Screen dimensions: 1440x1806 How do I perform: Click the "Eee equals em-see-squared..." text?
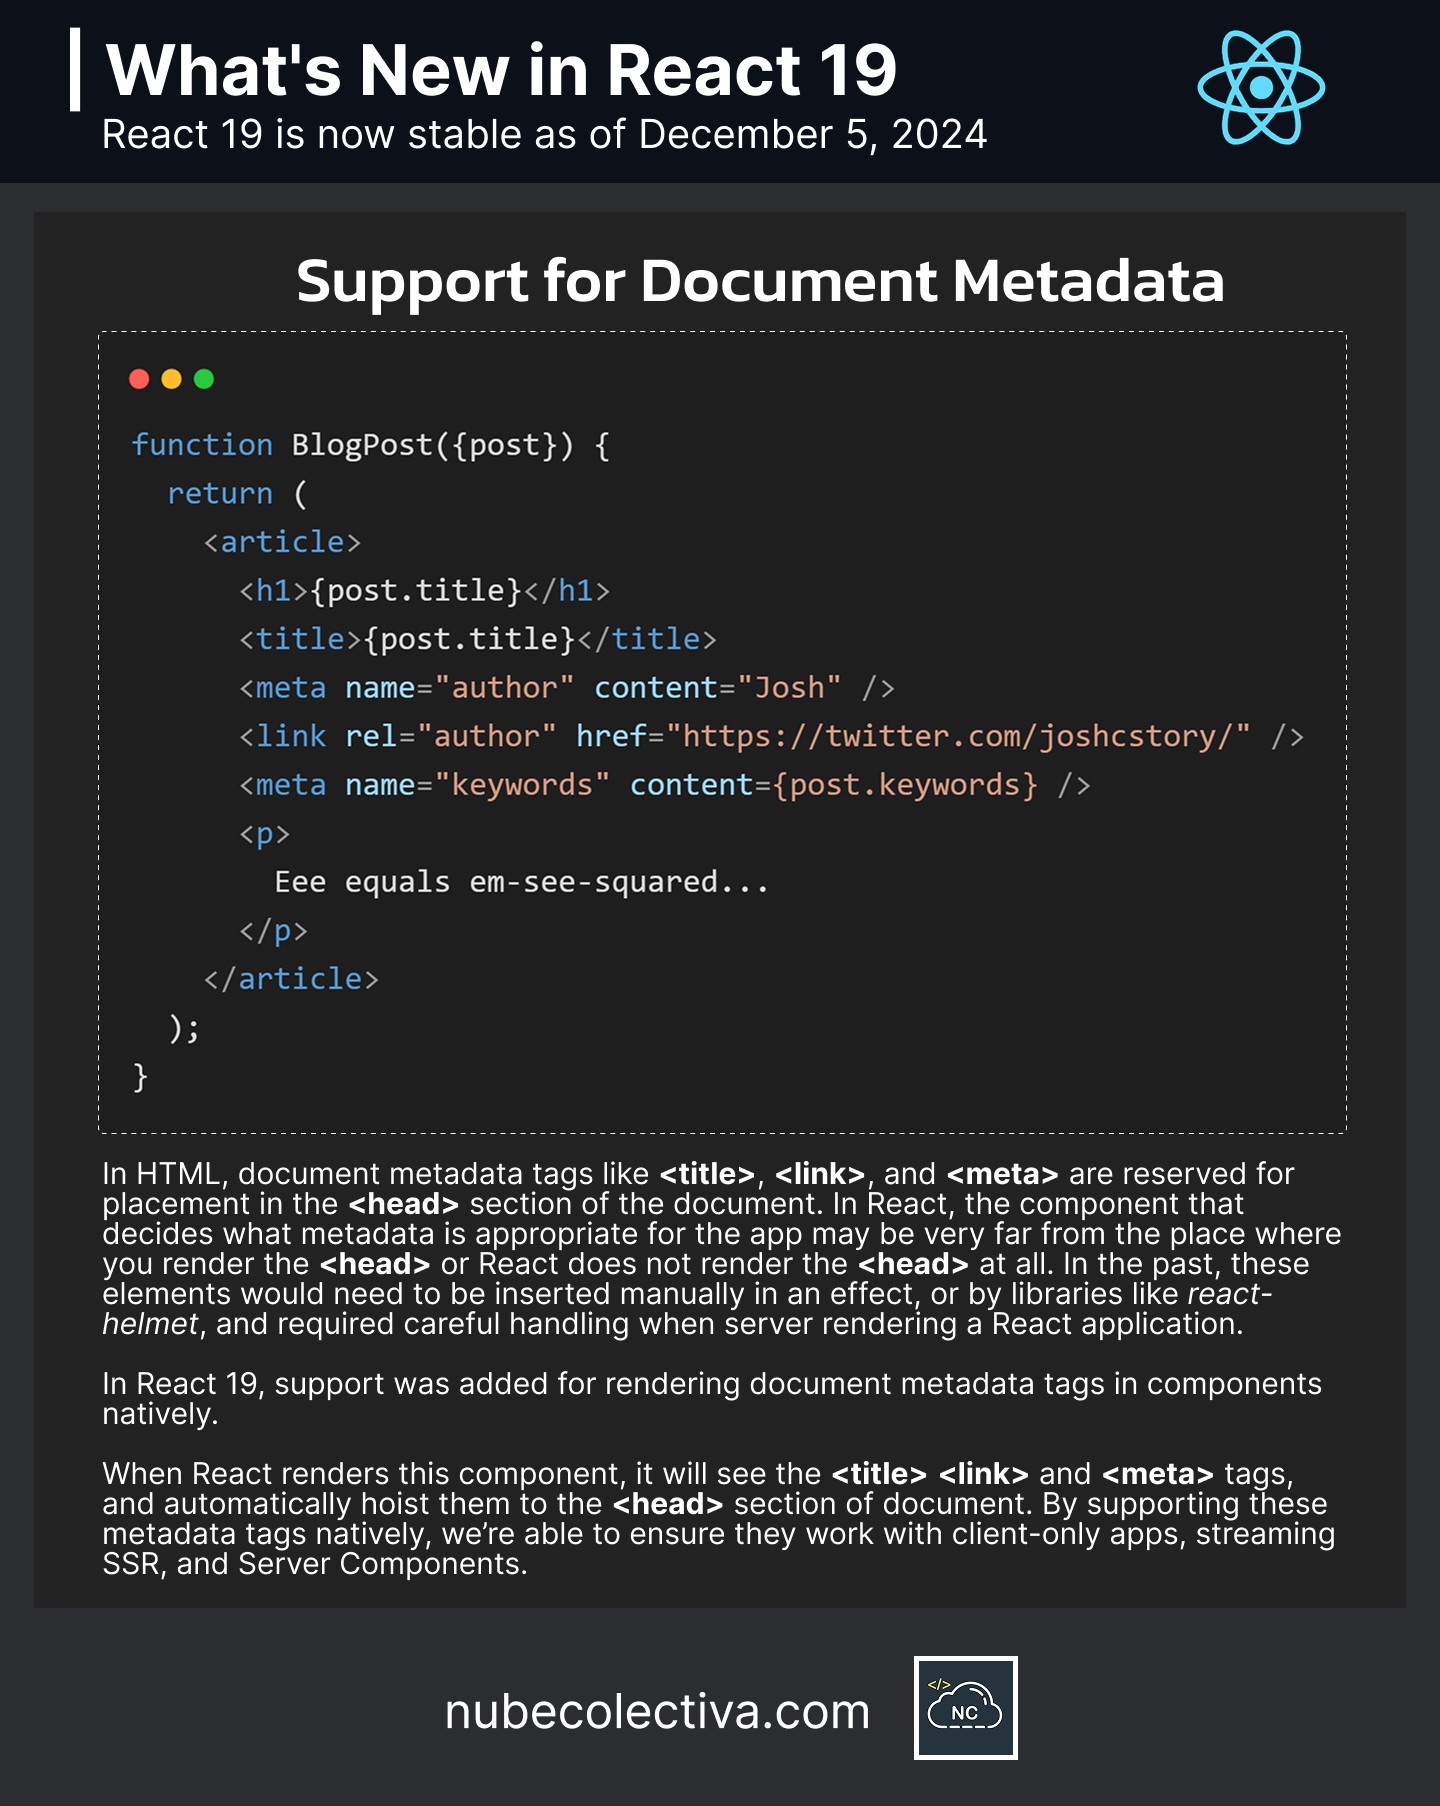tap(522, 882)
